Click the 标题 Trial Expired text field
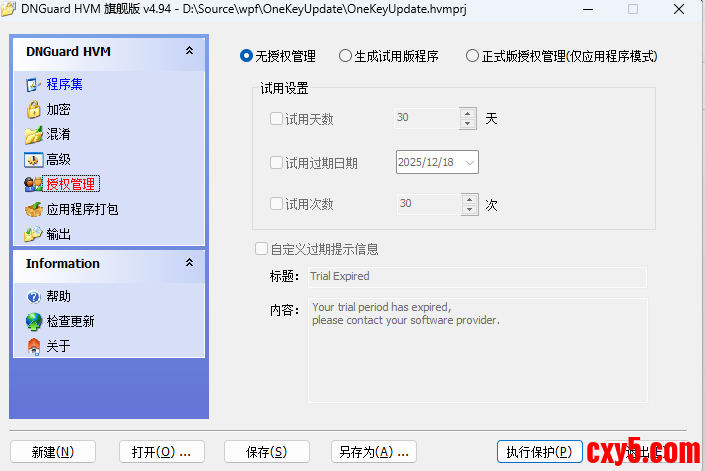Image resolution: width=705 pixels, height=471 pixels. [476, 276]
